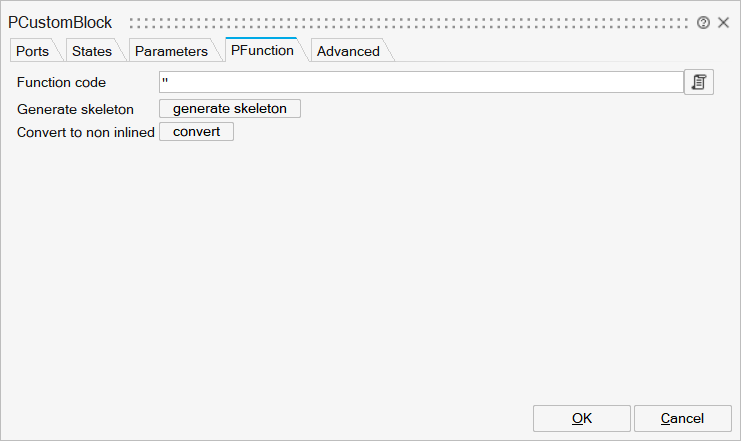Open the function code script editor
The image size is (741, 441).
coord(699,82)
